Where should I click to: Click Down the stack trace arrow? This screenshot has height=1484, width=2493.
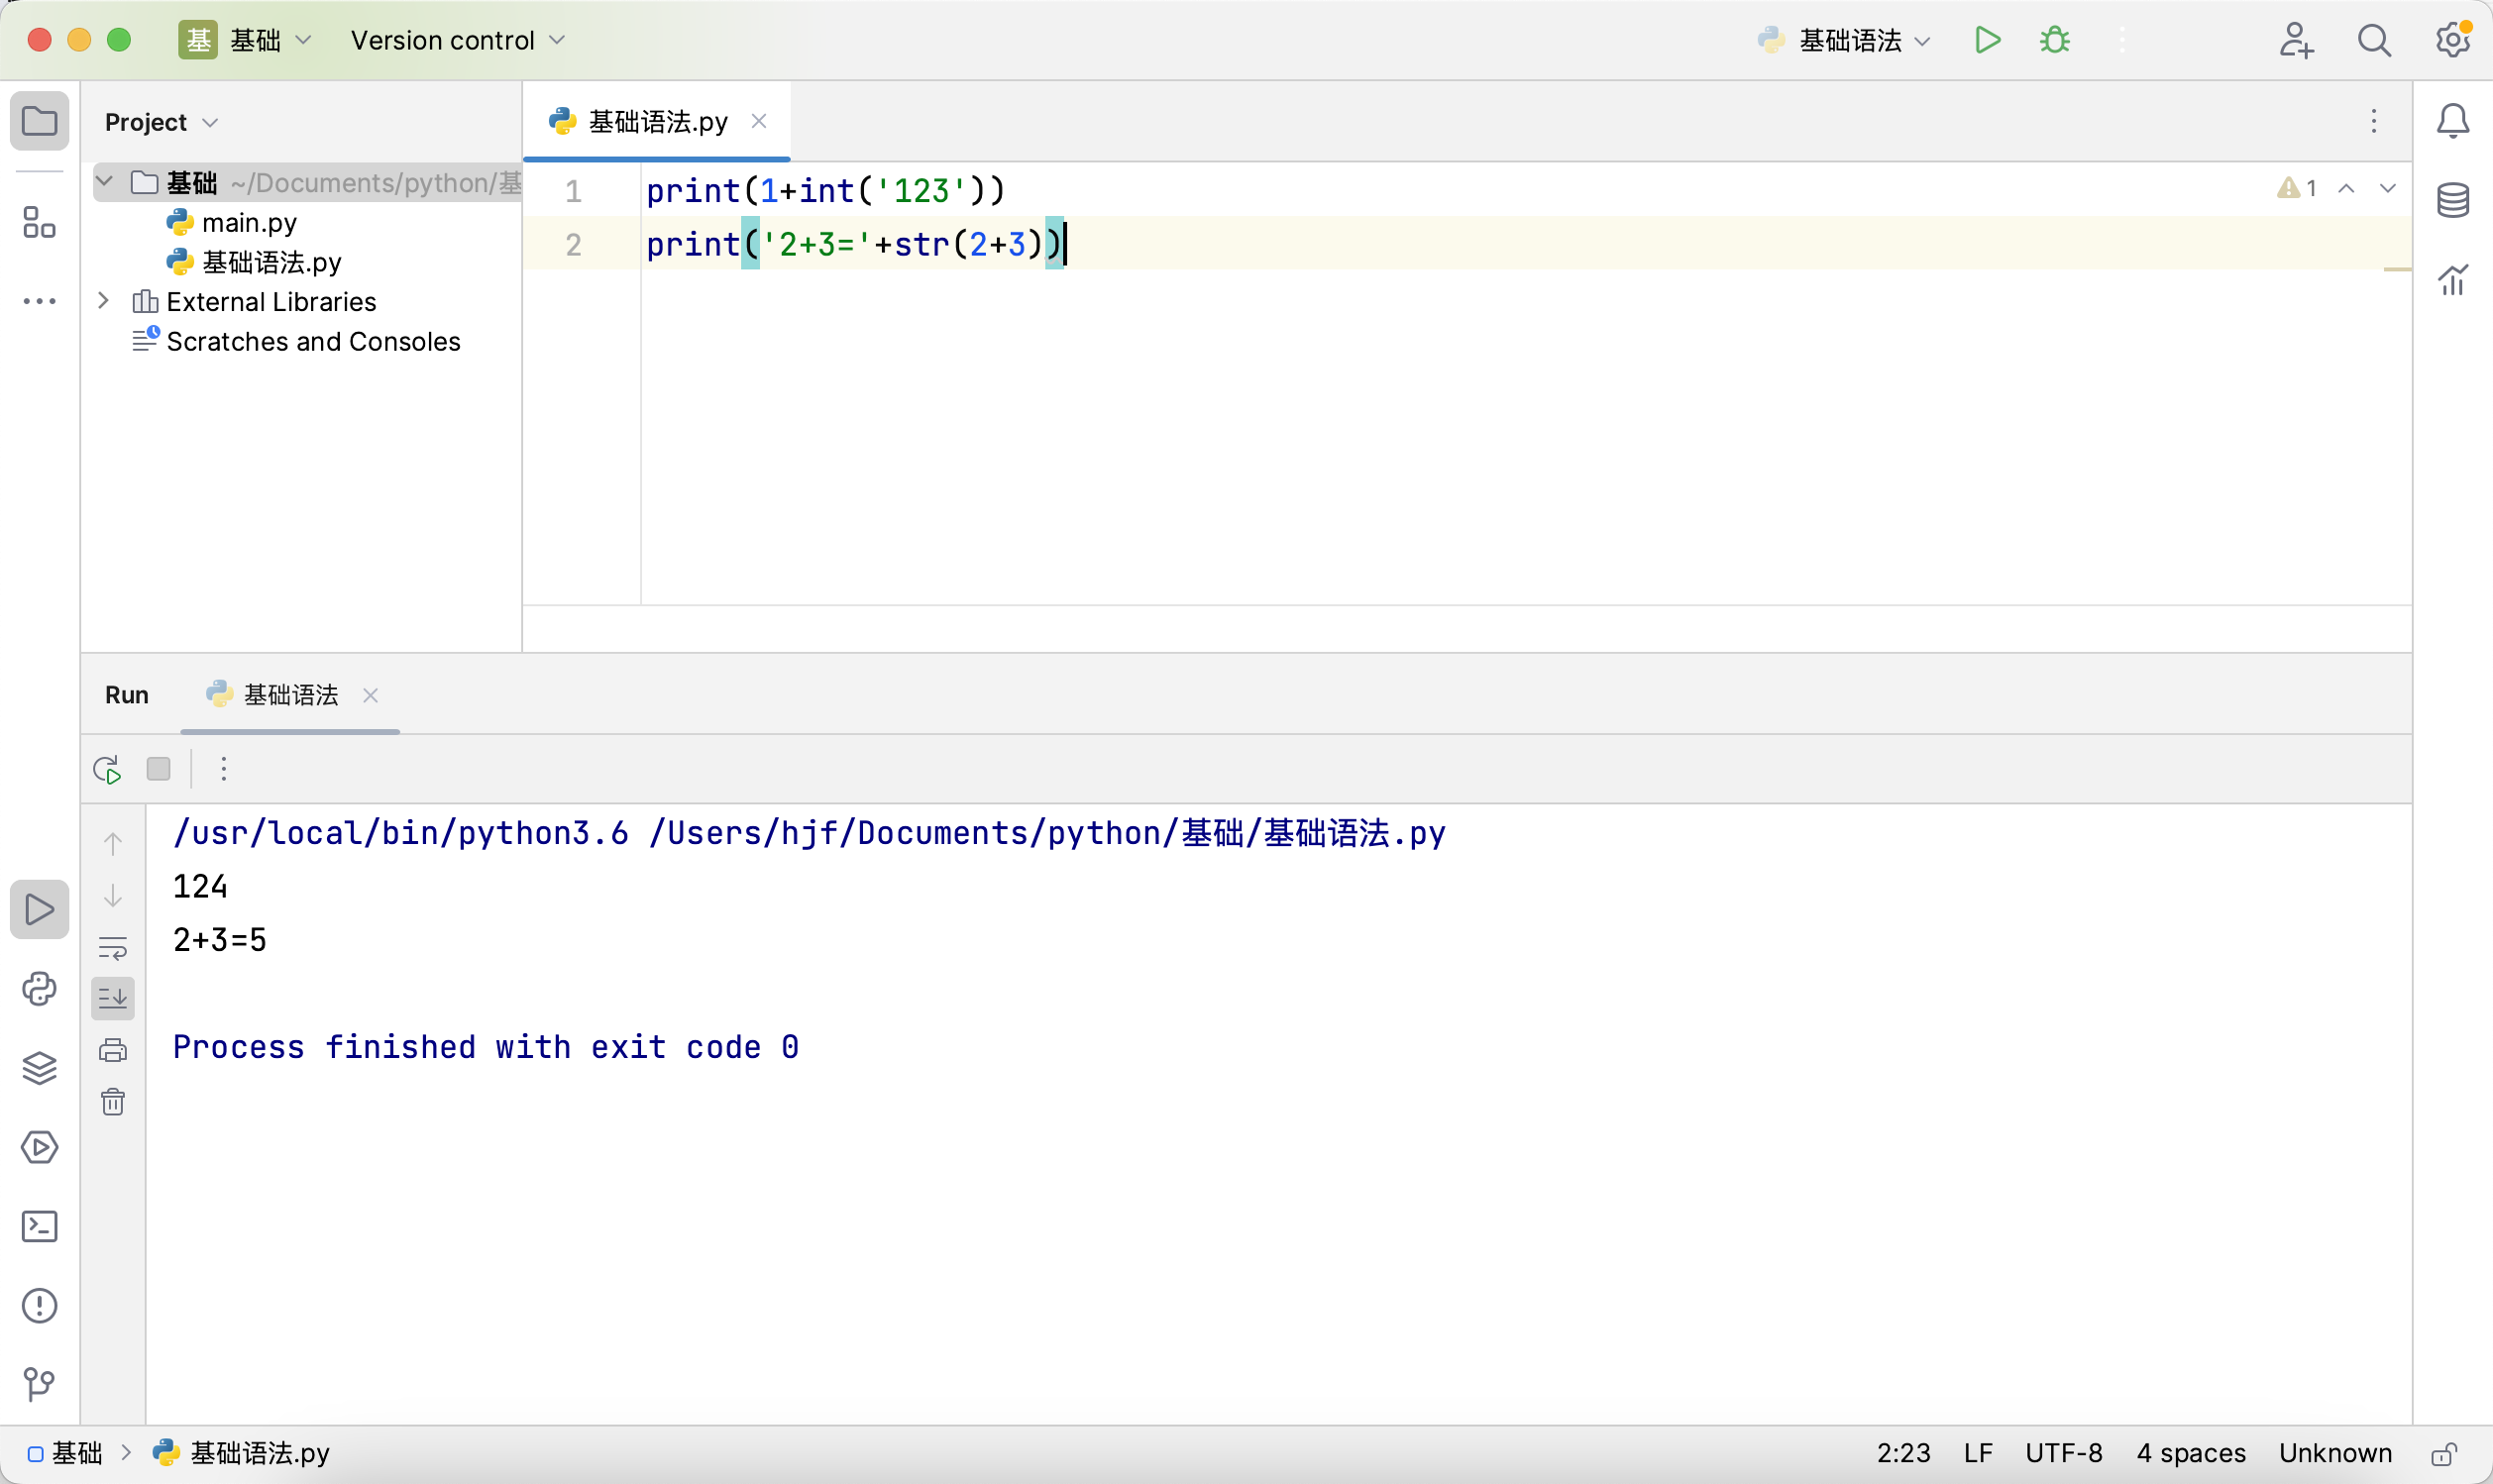coord(113,895)
